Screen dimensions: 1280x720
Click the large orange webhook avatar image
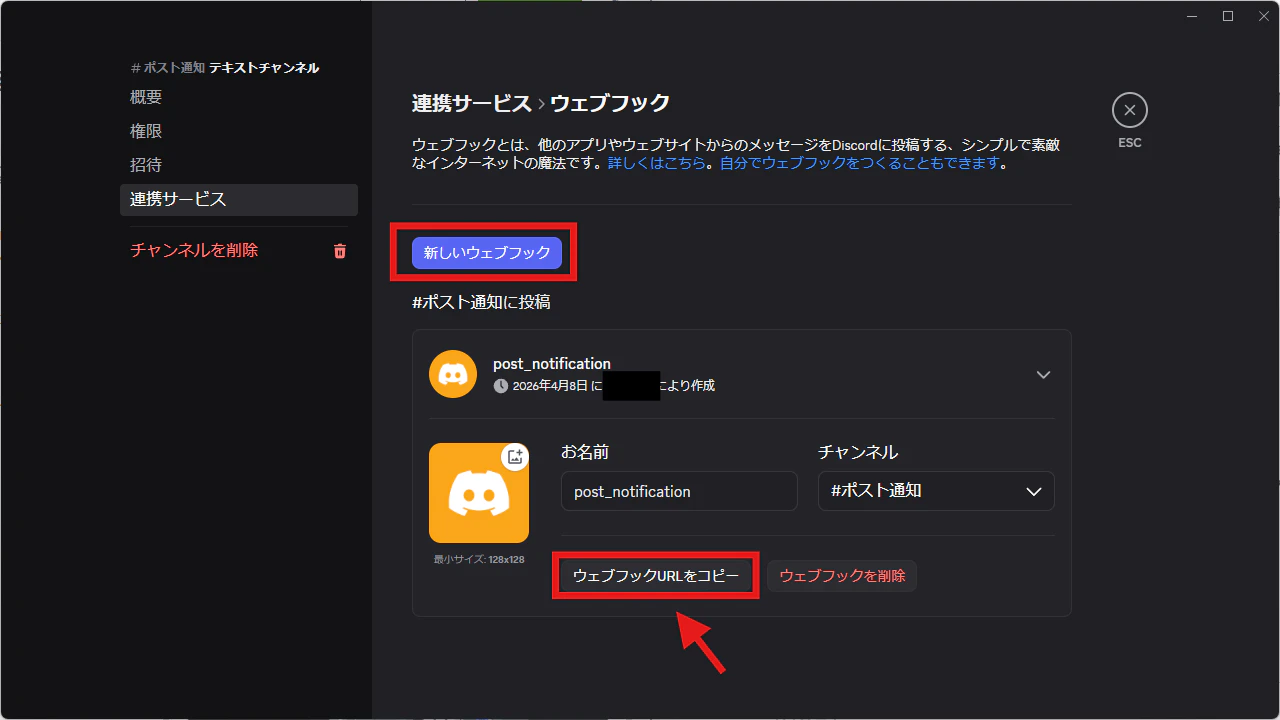click(479, 493)
